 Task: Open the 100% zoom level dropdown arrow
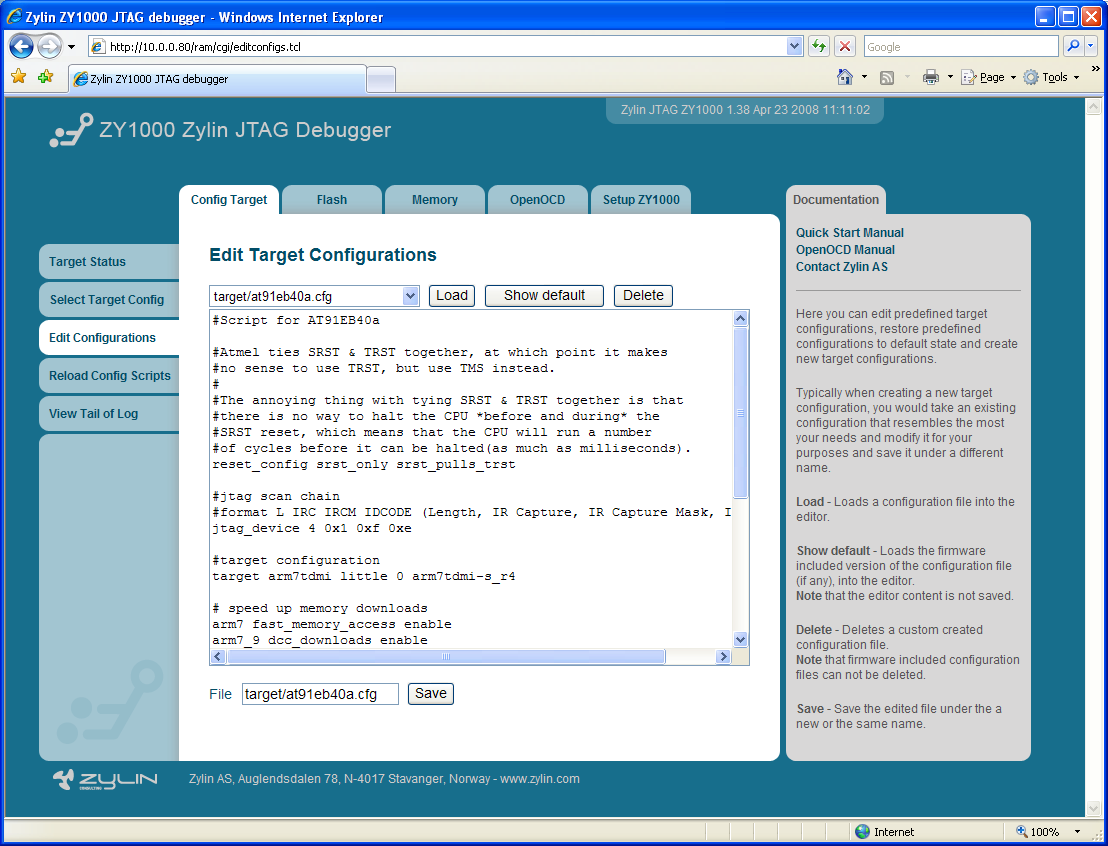[x=1078, y=832]
